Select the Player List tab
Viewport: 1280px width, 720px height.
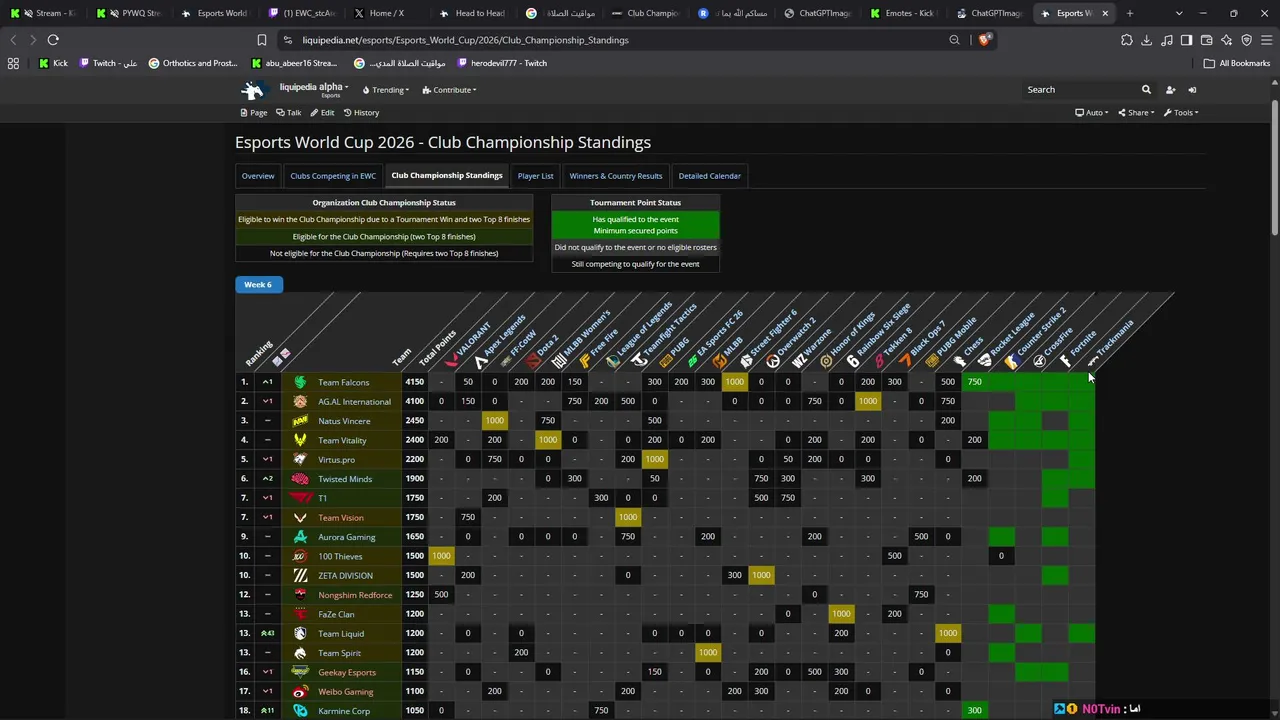pyautogui.click(x=535, y=176)
